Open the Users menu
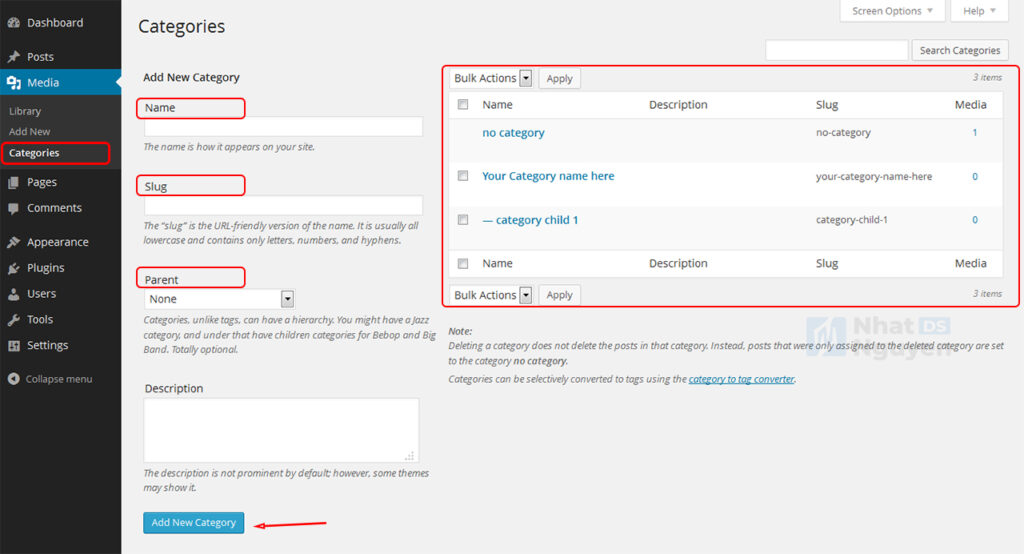The image size is (1024, 554). (x=41, y=294)
